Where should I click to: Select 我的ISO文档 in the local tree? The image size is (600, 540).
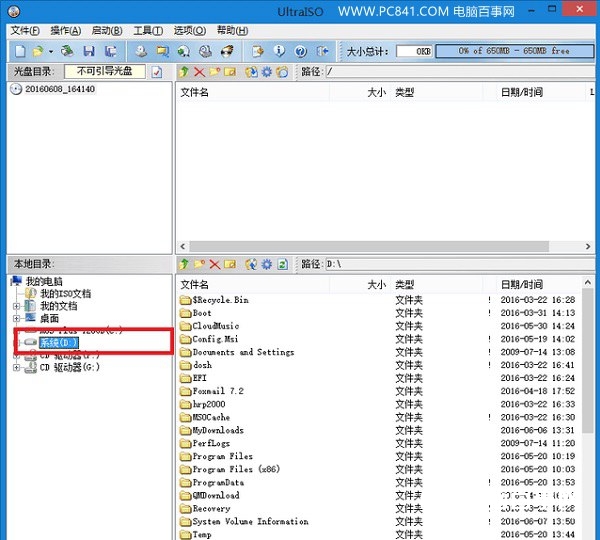66,294
